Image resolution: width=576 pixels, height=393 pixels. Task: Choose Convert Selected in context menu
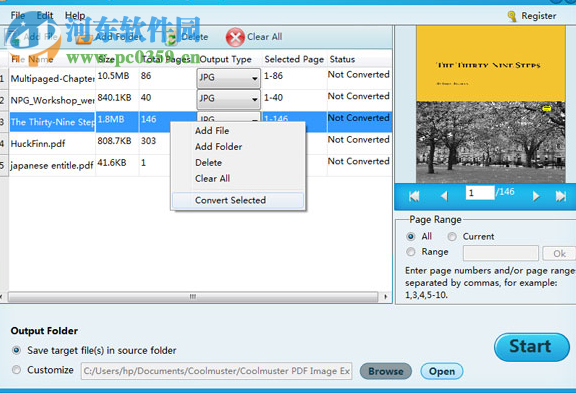tap(238, 200)
